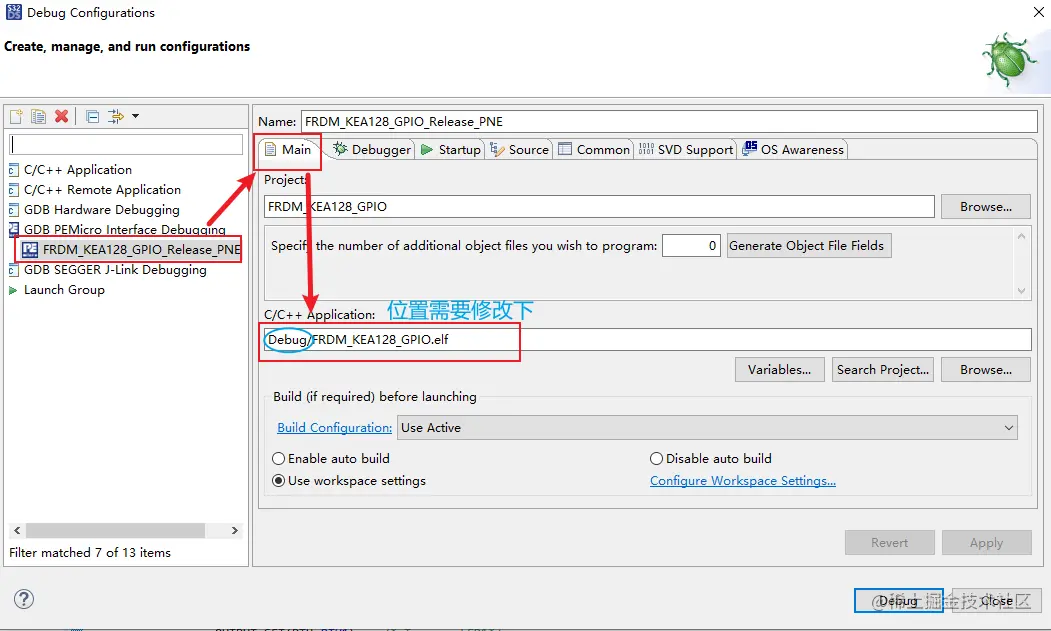Click the C/C++ Application tree icon
The width and height of the screenshot is (1051, 631).
pyautogui.click(x=13, y=170)
